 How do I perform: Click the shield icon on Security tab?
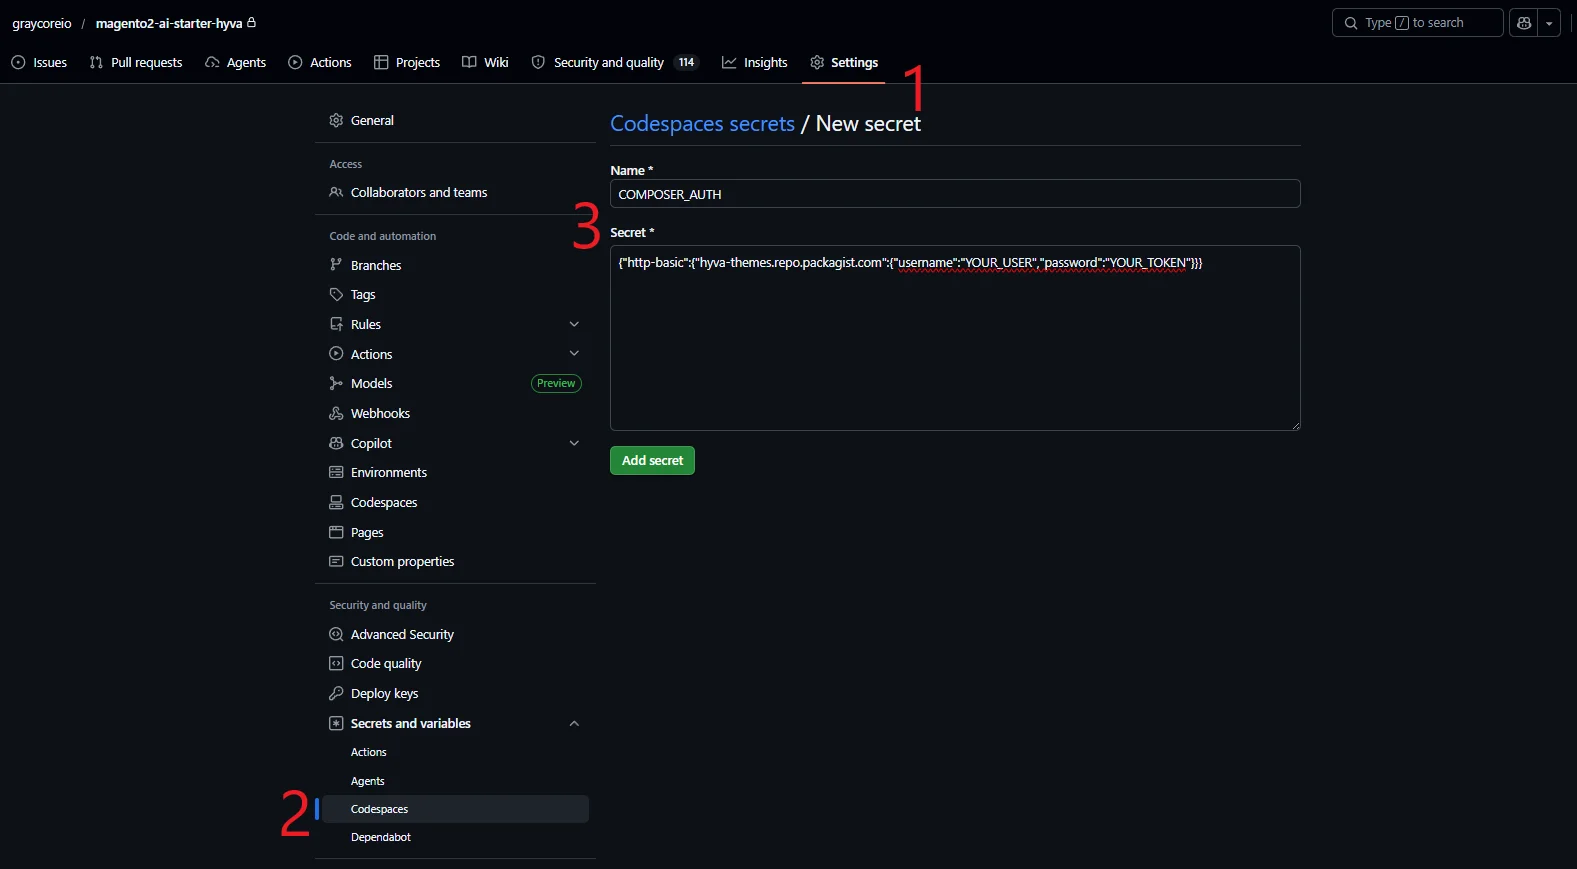tap(538, 62)
